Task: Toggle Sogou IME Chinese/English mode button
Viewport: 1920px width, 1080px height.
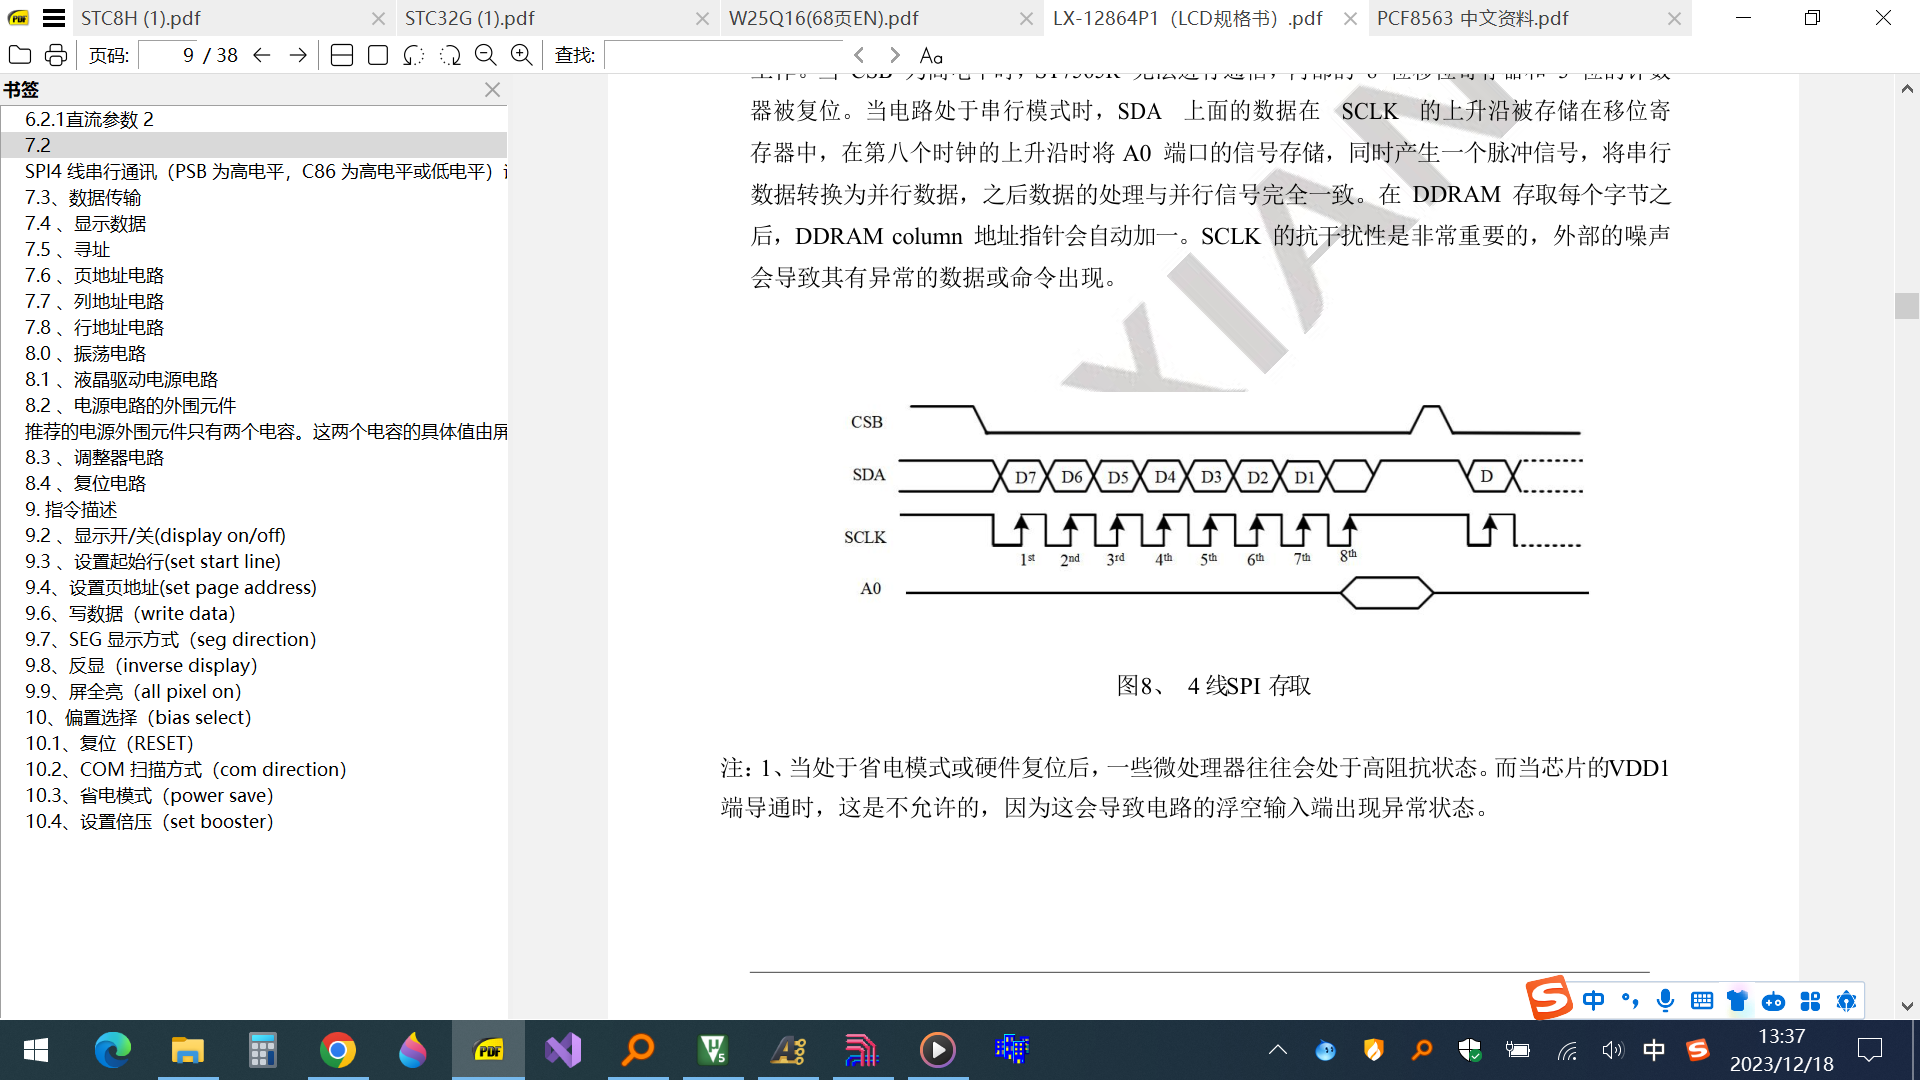Action: (1594, 1000)
